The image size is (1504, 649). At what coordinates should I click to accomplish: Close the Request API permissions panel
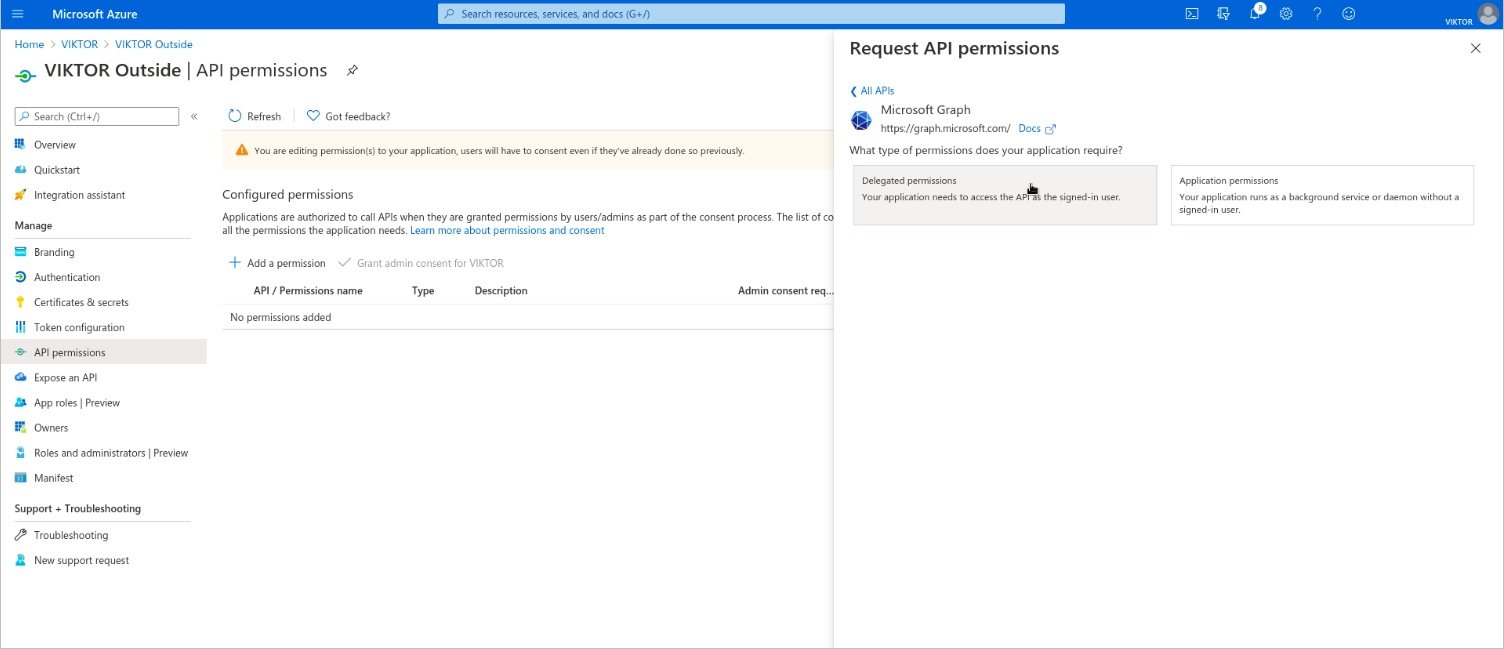coord(1475,49)
